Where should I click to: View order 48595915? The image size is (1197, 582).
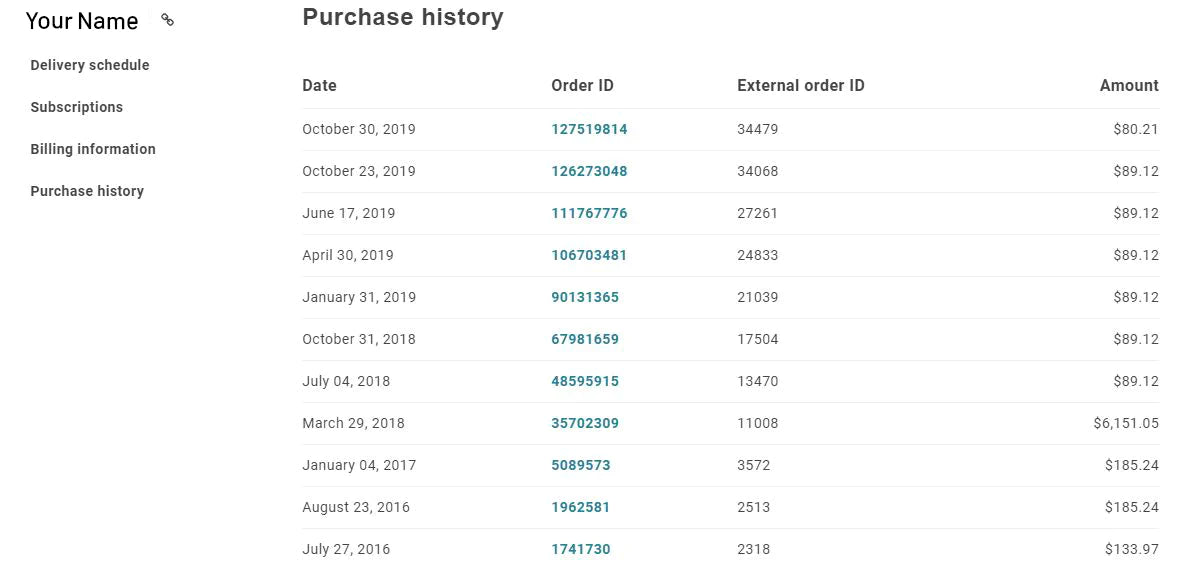[585, 381]
